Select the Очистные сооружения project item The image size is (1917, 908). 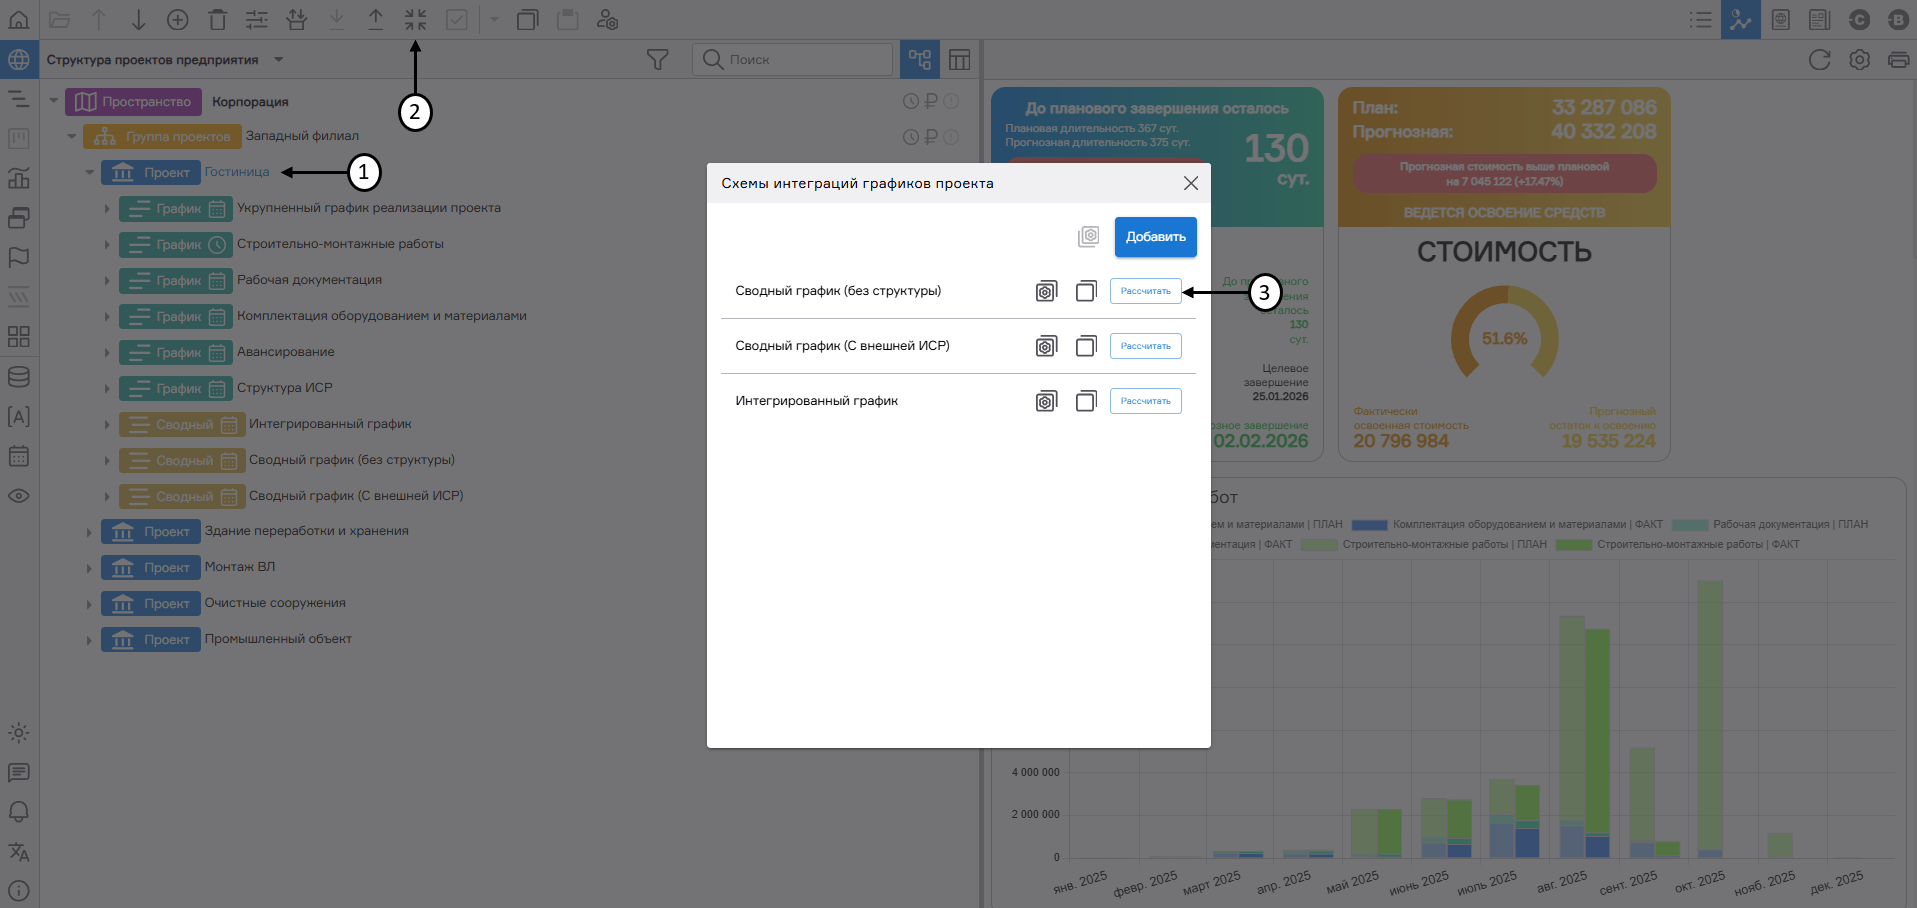pyautogui.click(x=275, y=603)
